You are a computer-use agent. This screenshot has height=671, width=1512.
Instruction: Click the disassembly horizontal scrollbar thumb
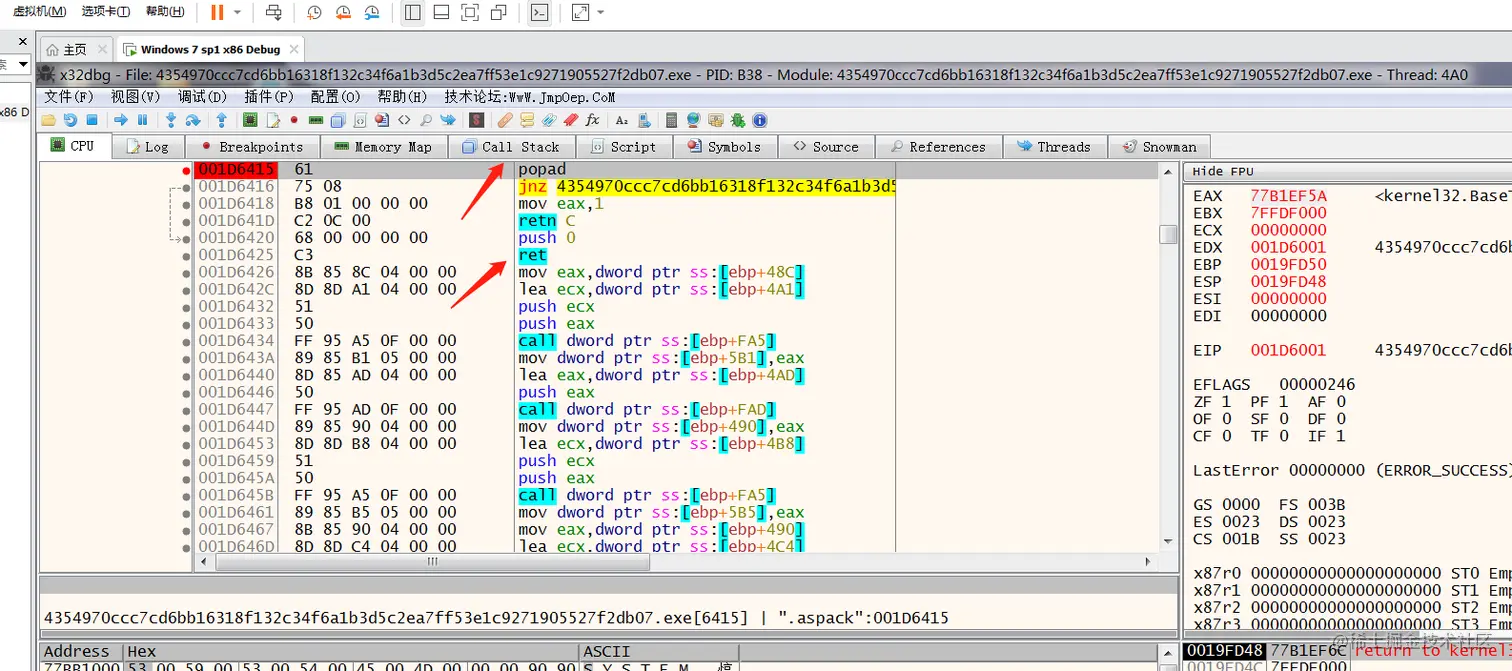(433, 562)
